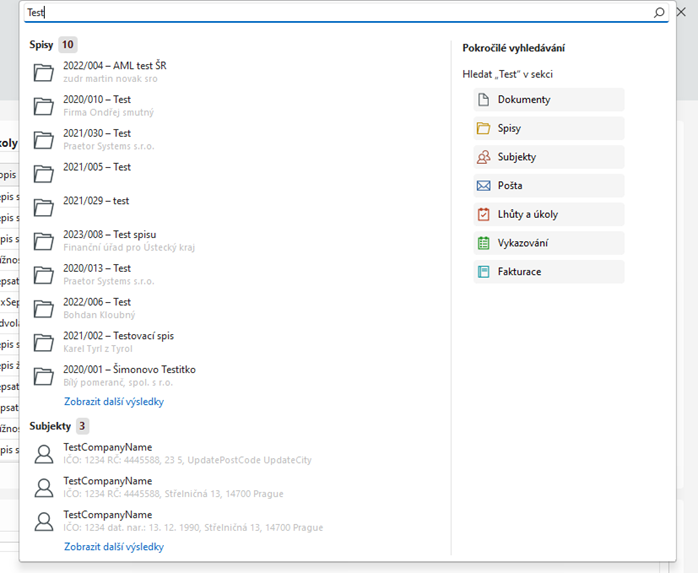Image resolution: width=698 pixels, height=573 pixels.
Task: Open 2020/001 – Šimonovo Testítko
Action: click(x=129, y=370)
